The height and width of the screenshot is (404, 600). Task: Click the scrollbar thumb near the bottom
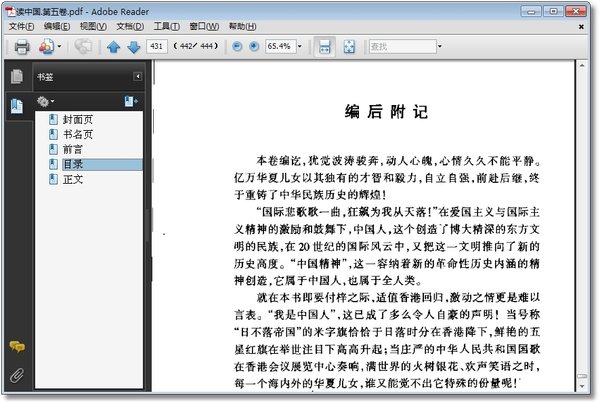pyautogui.click(x=582, y=376)
